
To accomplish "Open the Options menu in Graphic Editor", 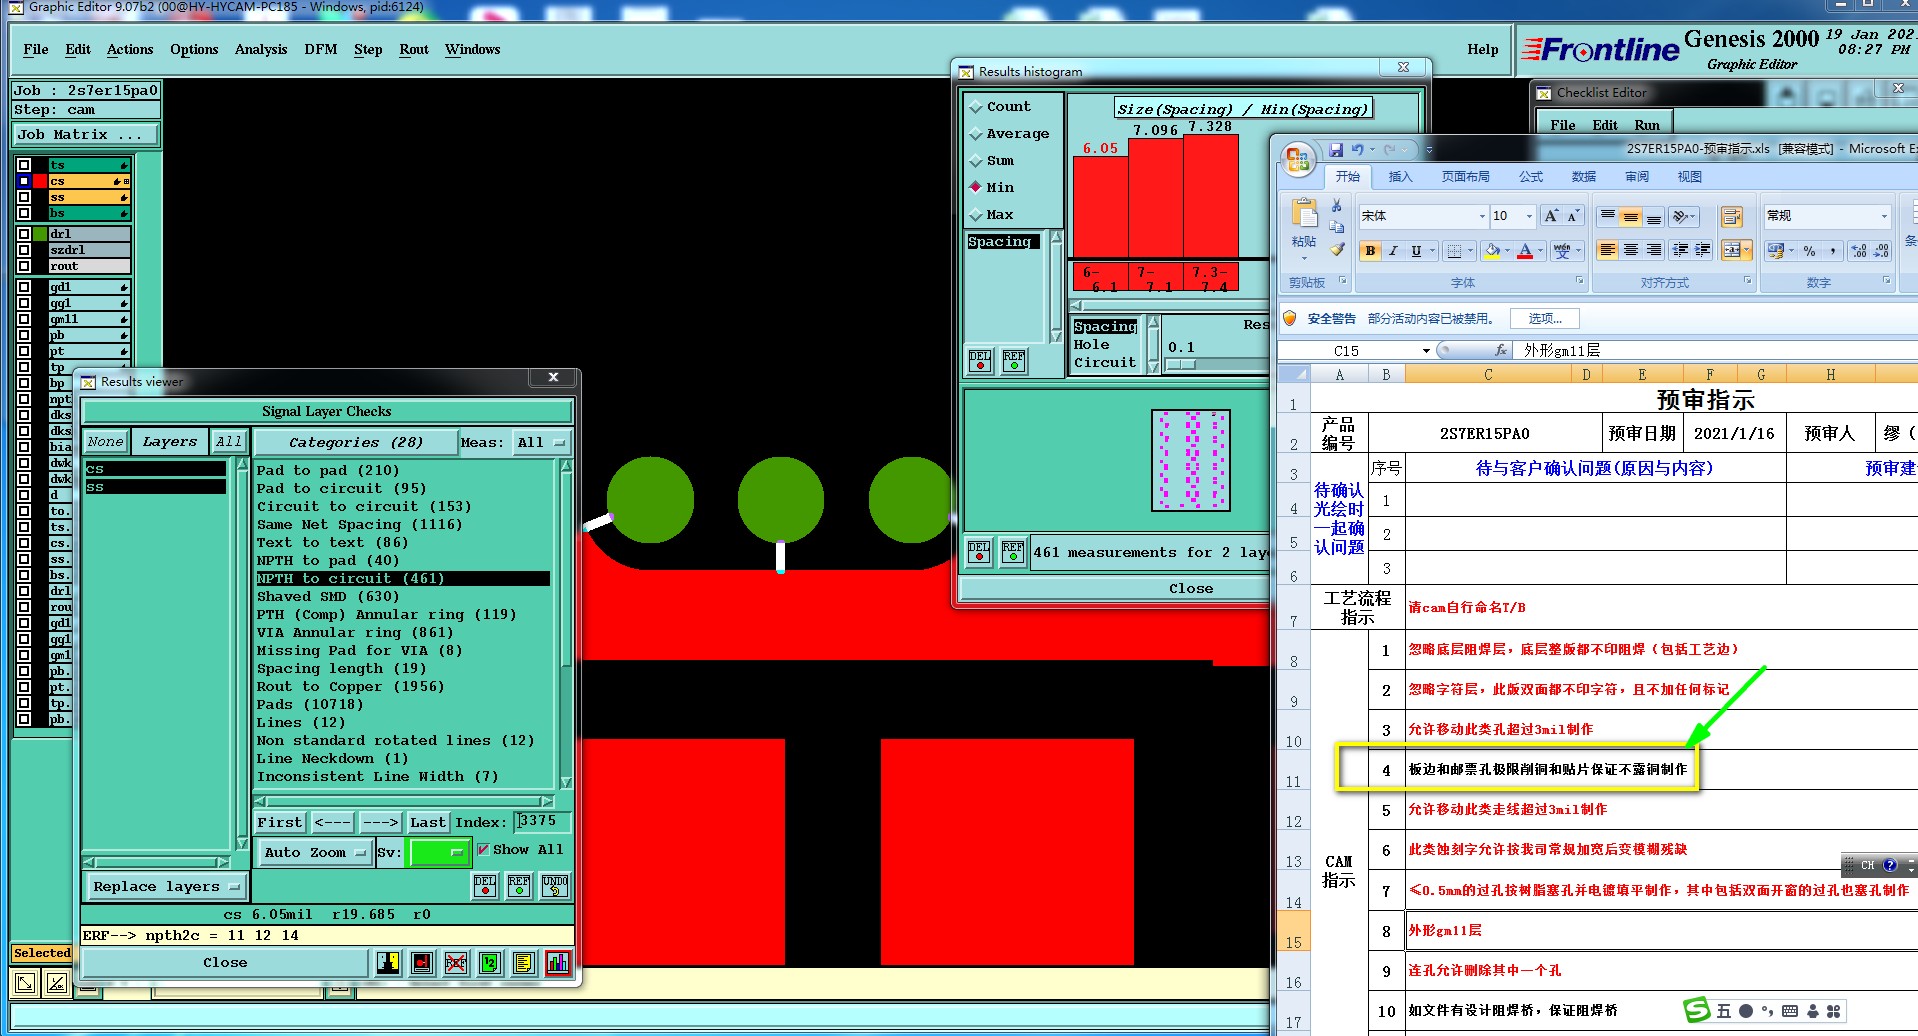I will pos(194,49).
